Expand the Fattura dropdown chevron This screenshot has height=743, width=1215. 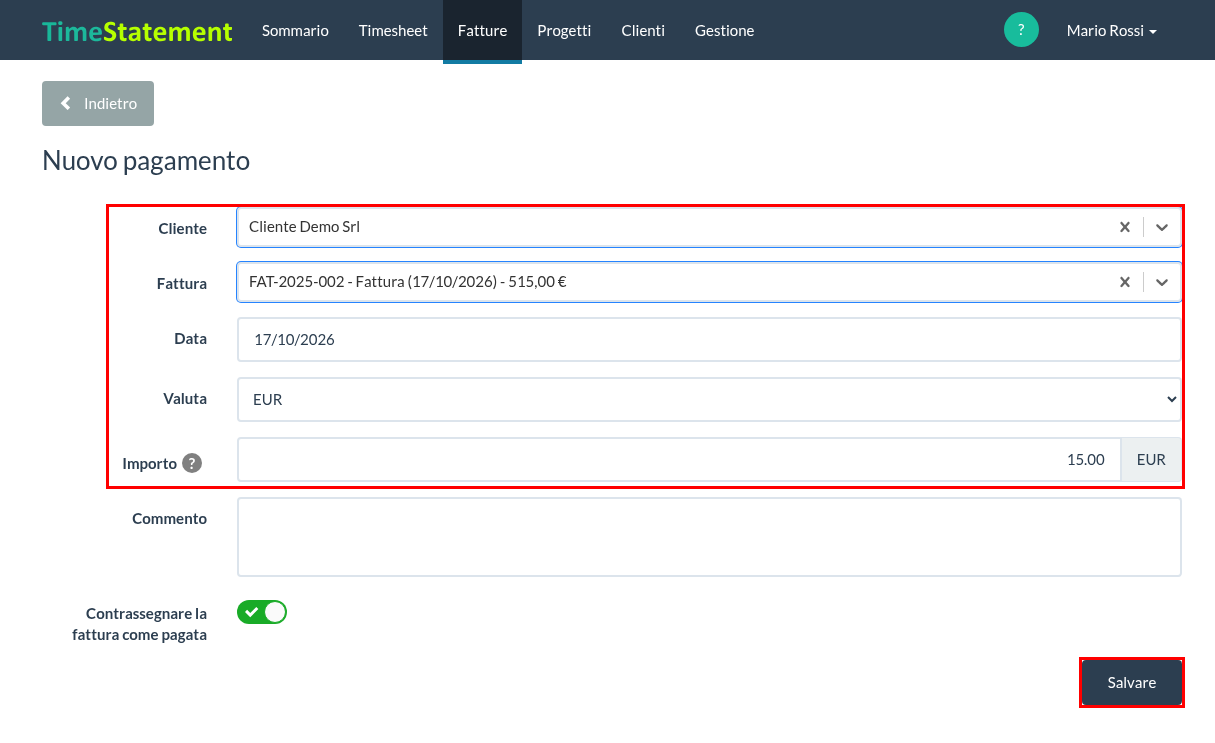(x=1162, y=282)
